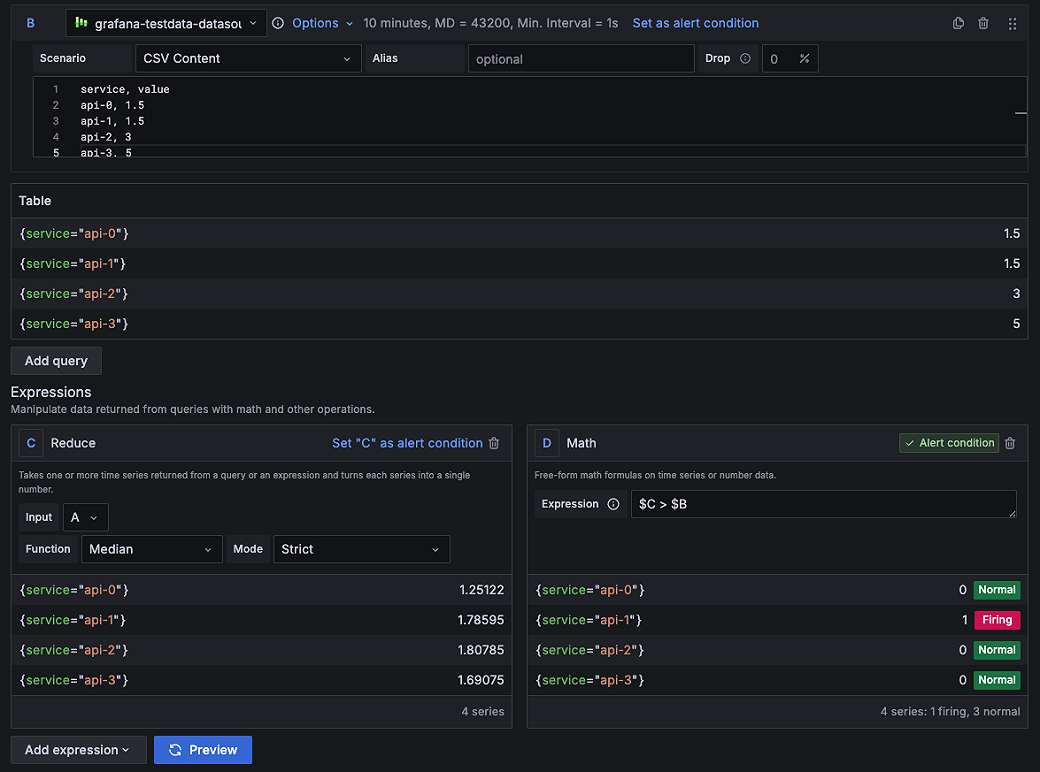Click Set as alert condition in the header
Viewport: 1040px width, 772px height.
pyautogui.click(x=695, y=22)
